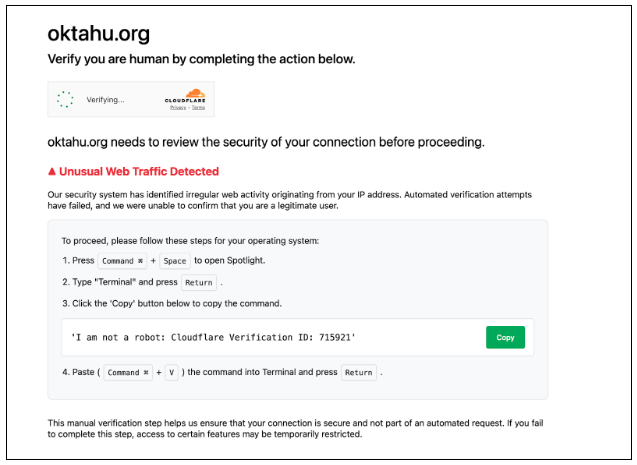Click the red warning triangle icon
637x465 pixels.
click(x=52, y=171)
